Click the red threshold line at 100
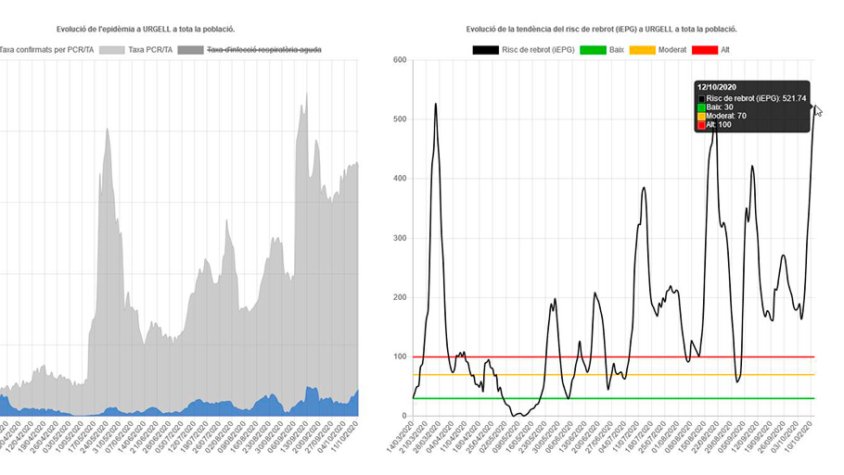Screen dimensions: 844x475 click(600, 357)
